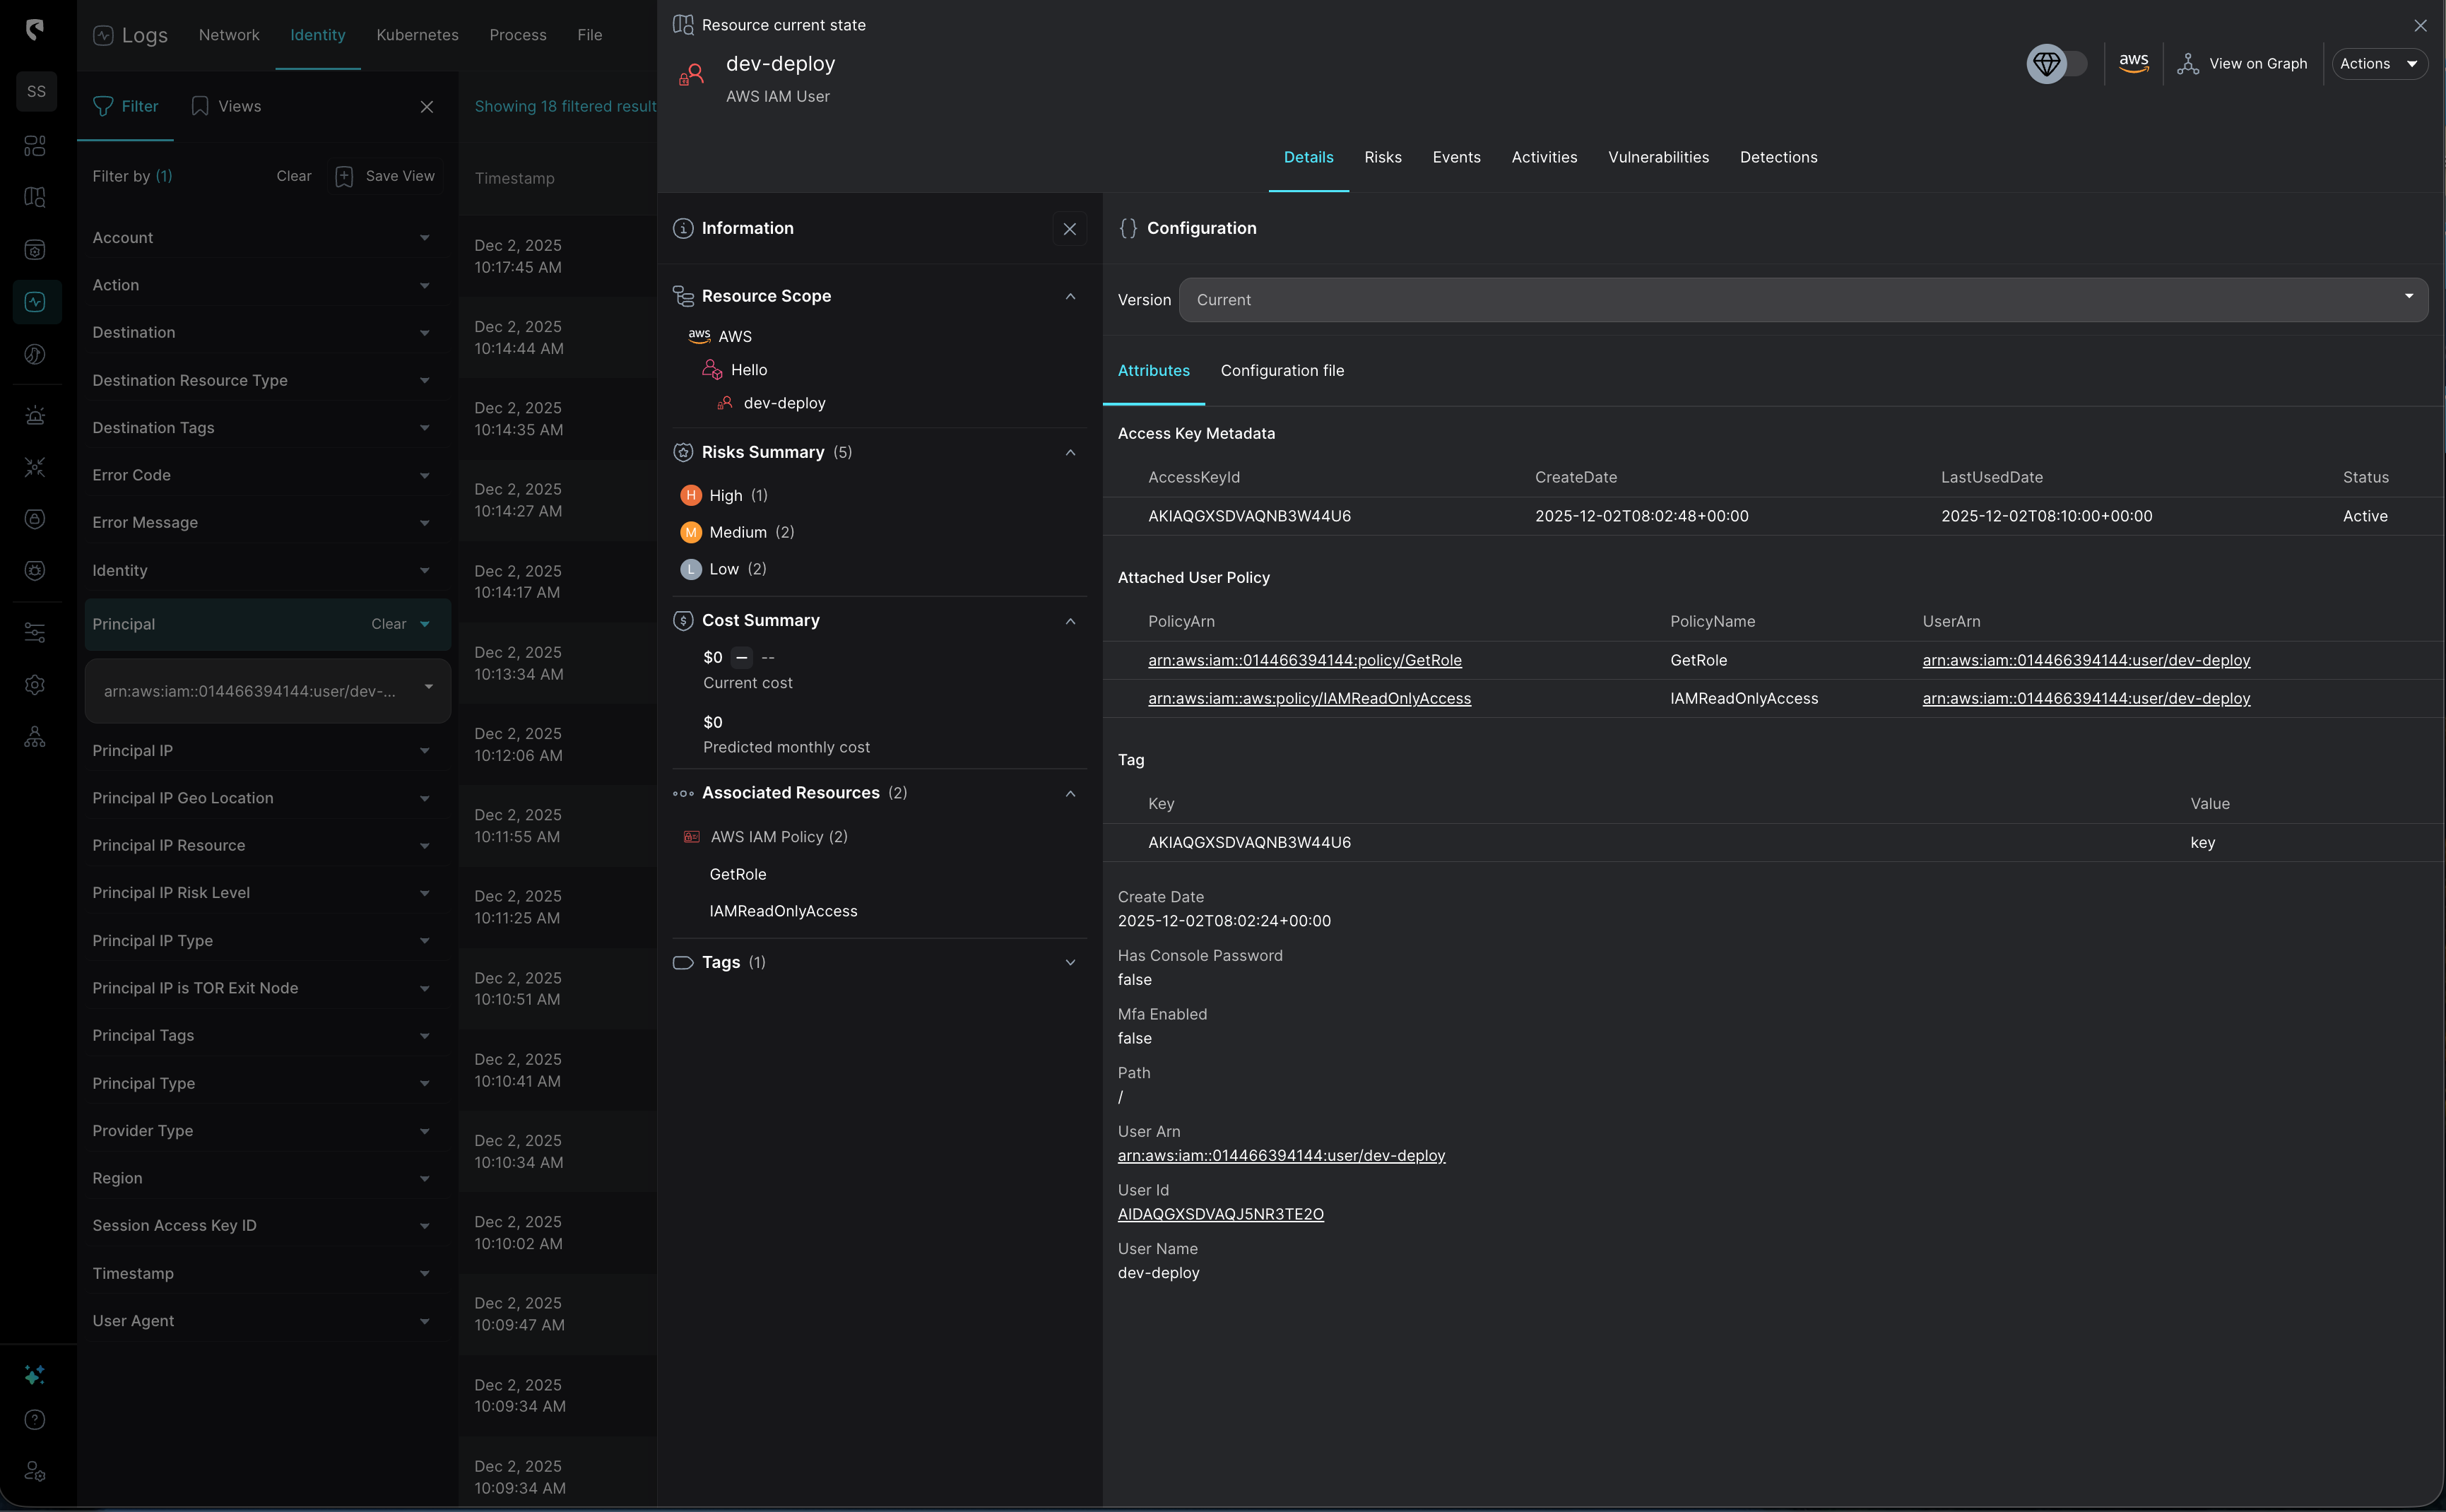Viewport: 2446px width, 1512px height.
Task: Switch to the Configuration file tab
Action: tap(1282, 371)
